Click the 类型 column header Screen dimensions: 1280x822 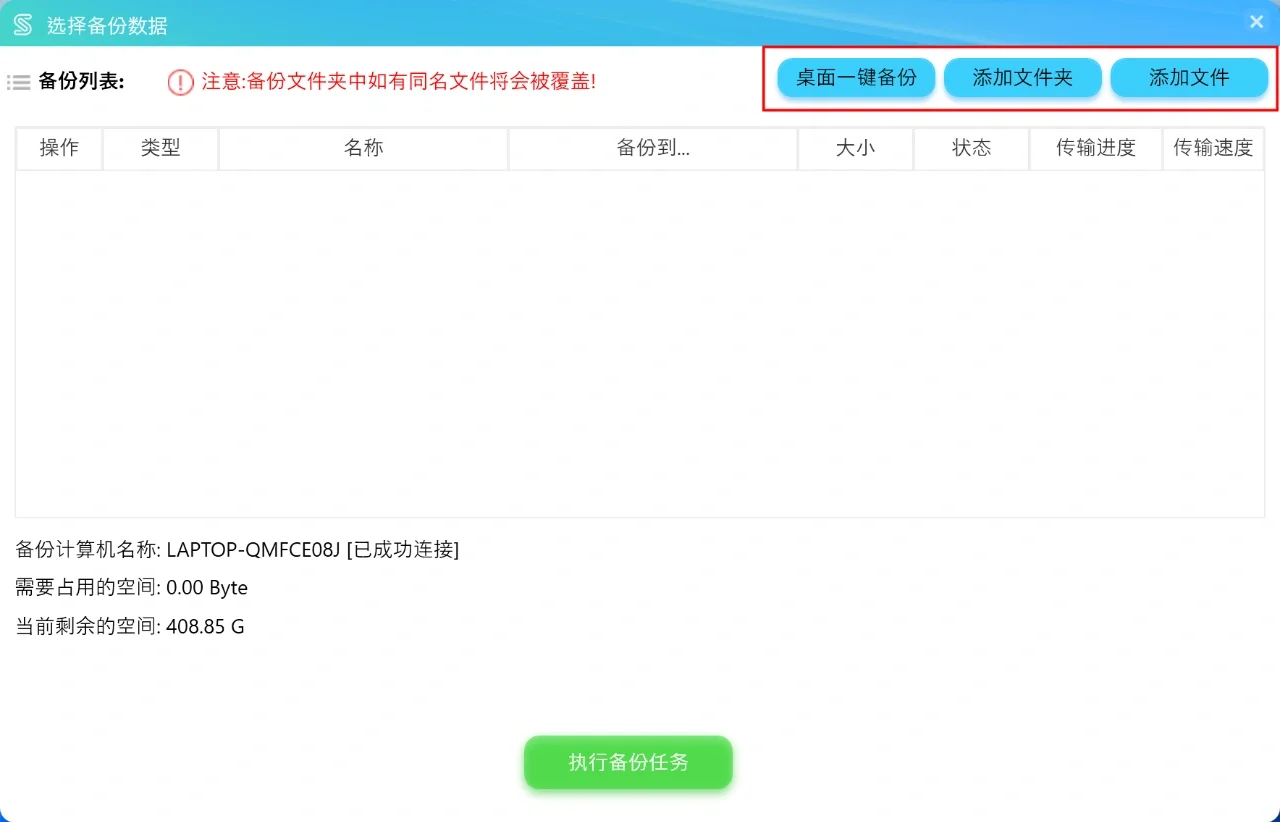160,148
